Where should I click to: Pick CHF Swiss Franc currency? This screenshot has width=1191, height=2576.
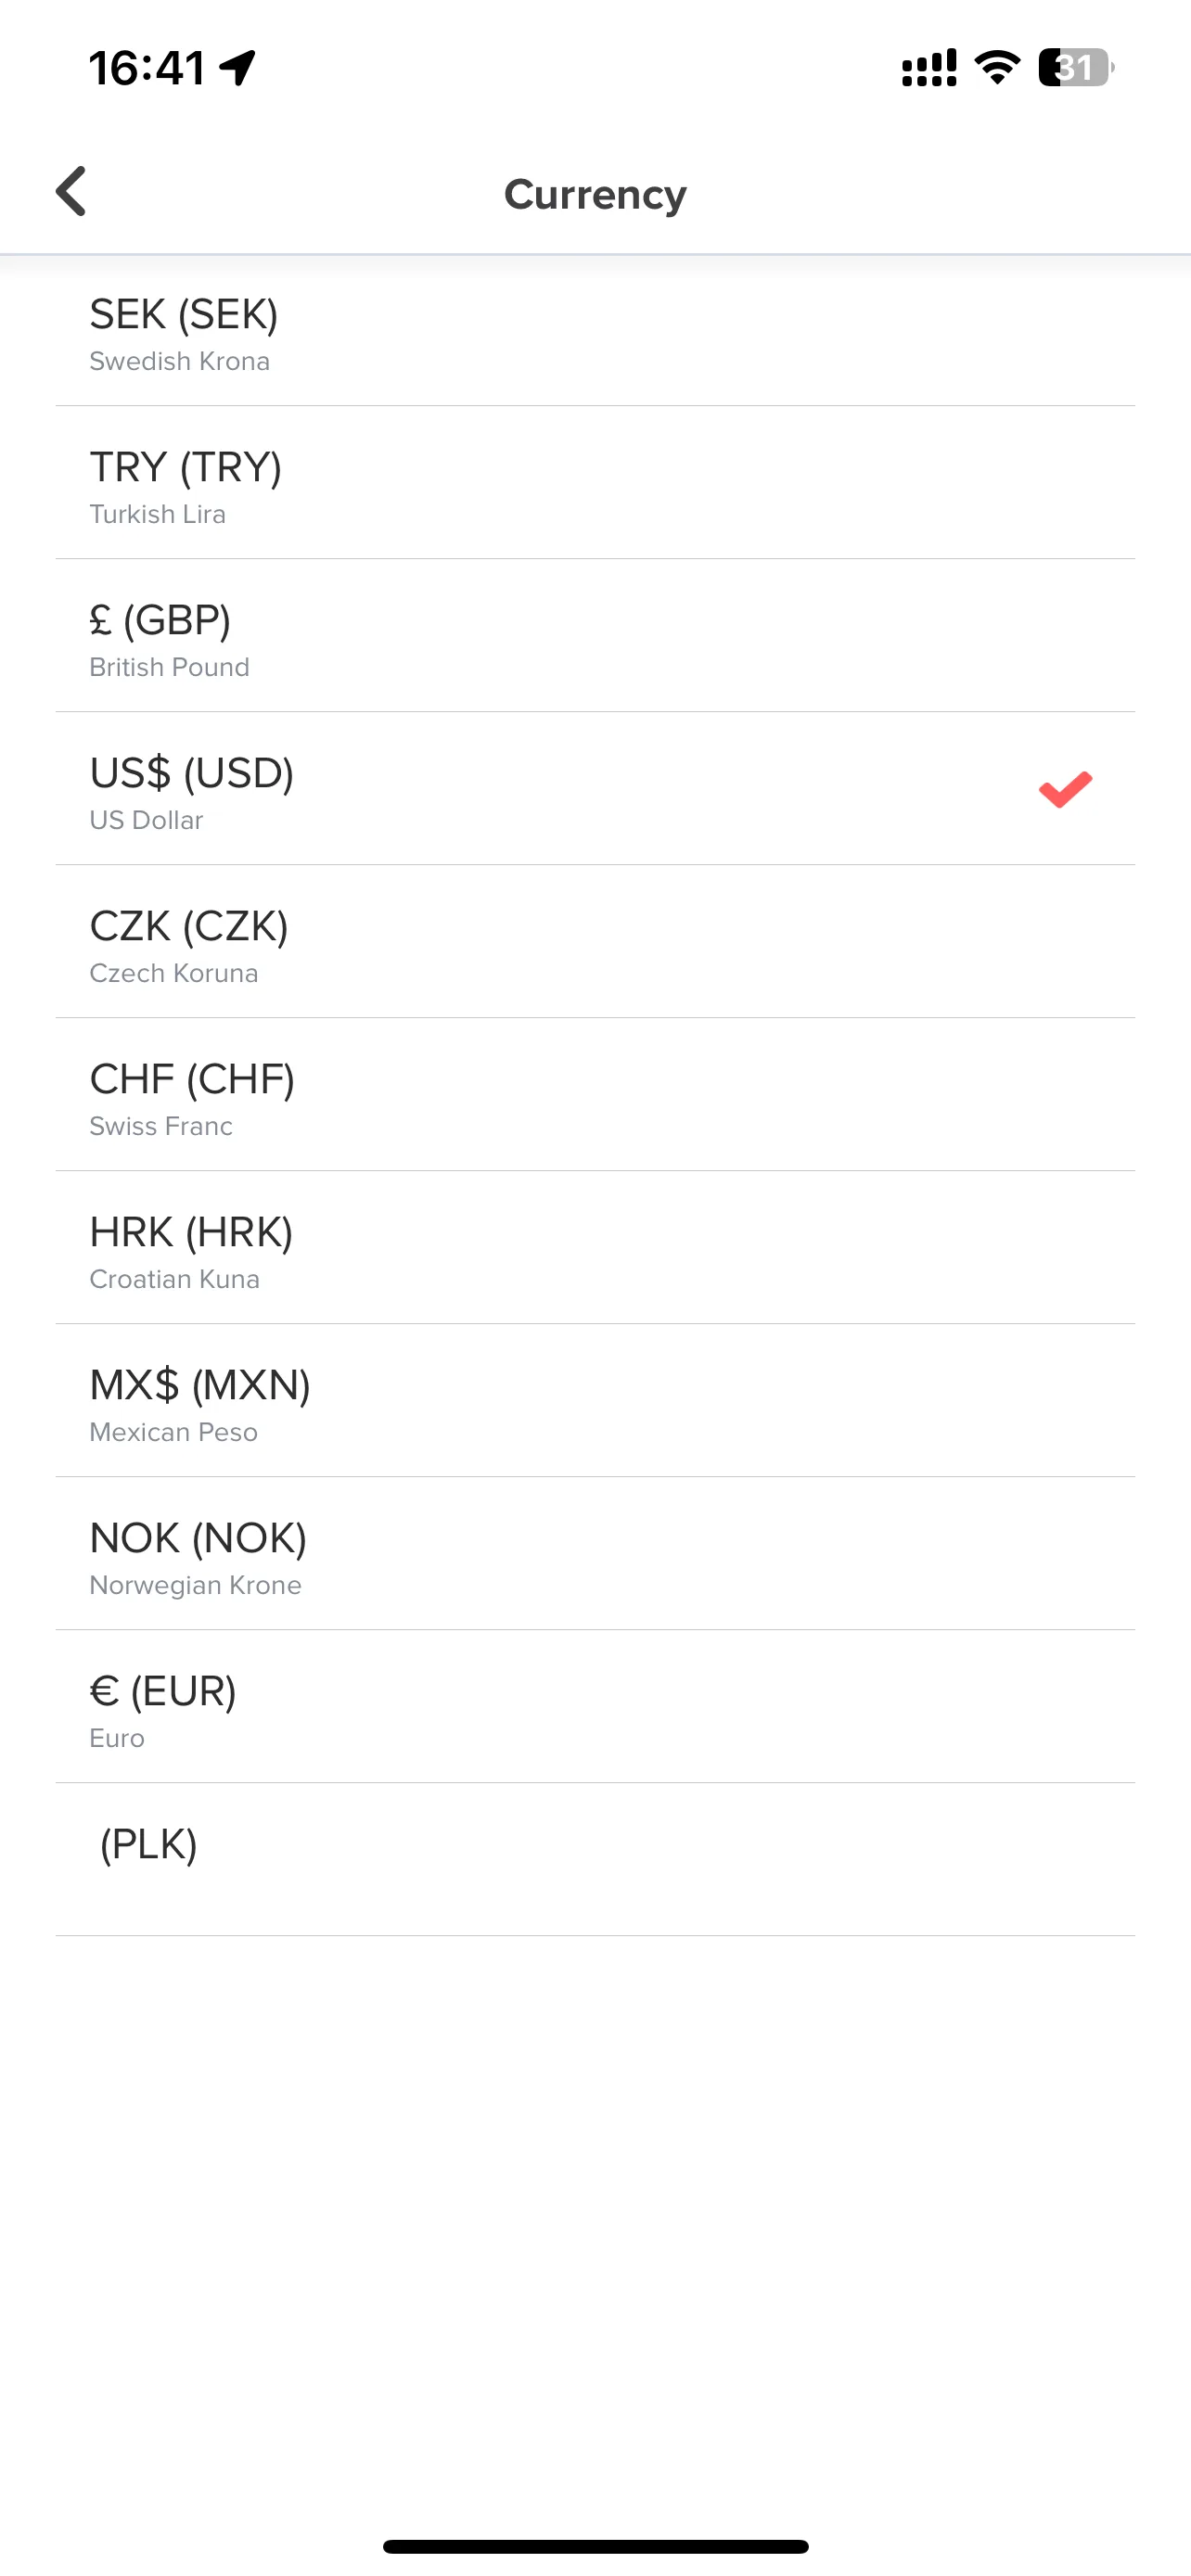(x=595, y=1095)
